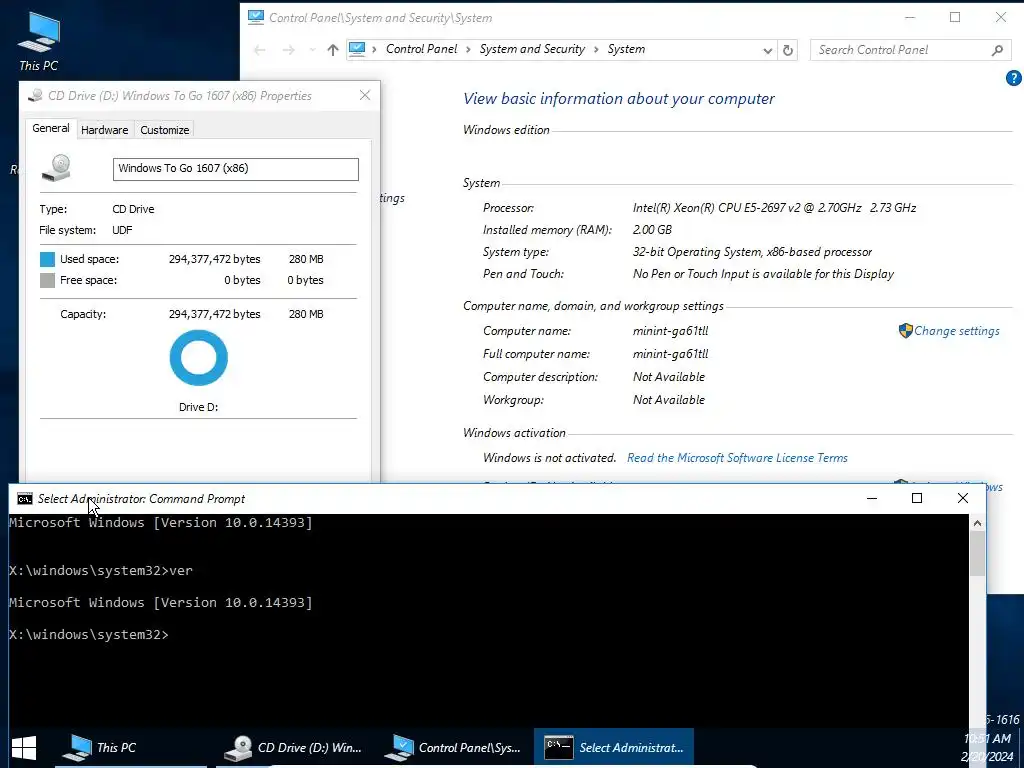The height and width of the screenshot is (768, 1024).
Task: Click the View basic information heading
Action: [x=618, y=99]
